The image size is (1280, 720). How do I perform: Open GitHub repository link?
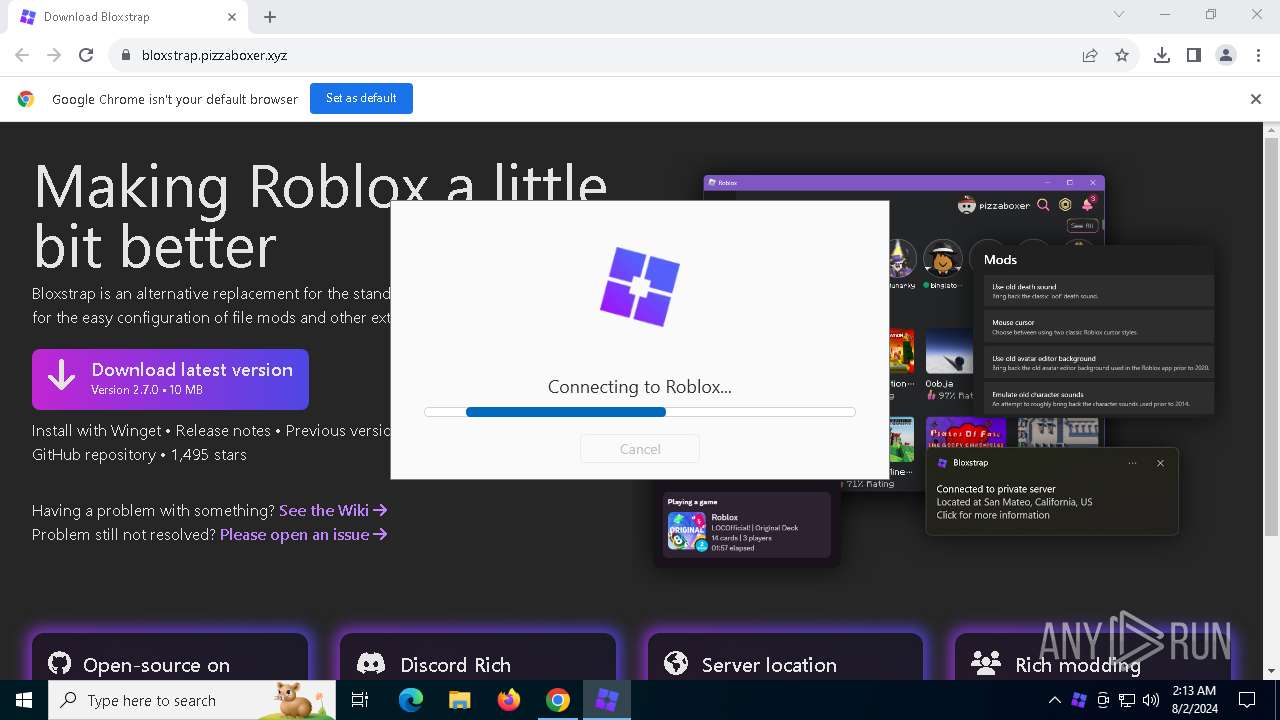[94, 454]
